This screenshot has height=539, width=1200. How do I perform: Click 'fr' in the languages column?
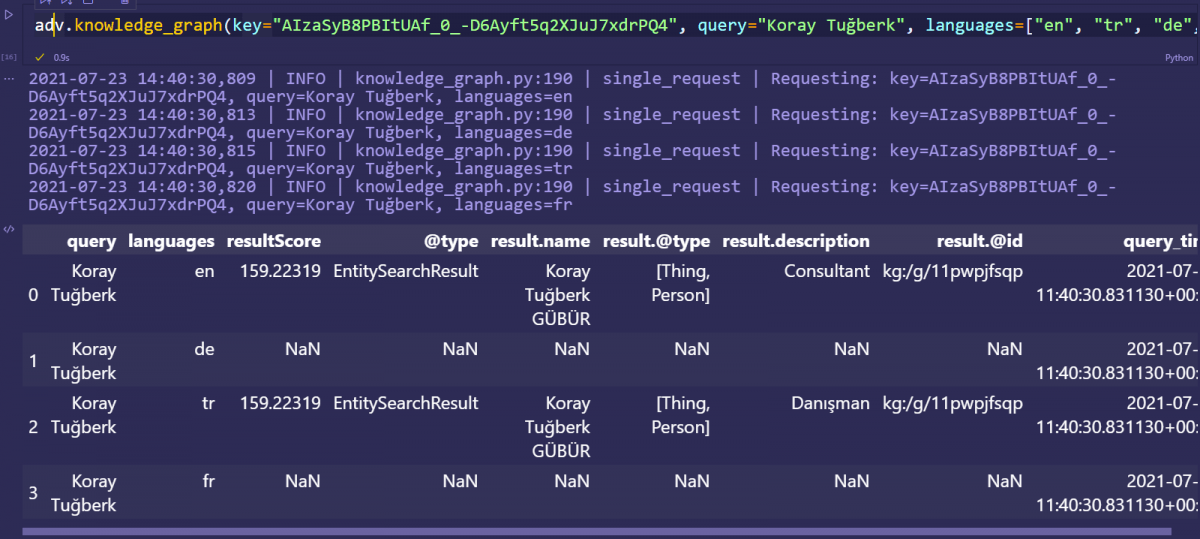208,481
